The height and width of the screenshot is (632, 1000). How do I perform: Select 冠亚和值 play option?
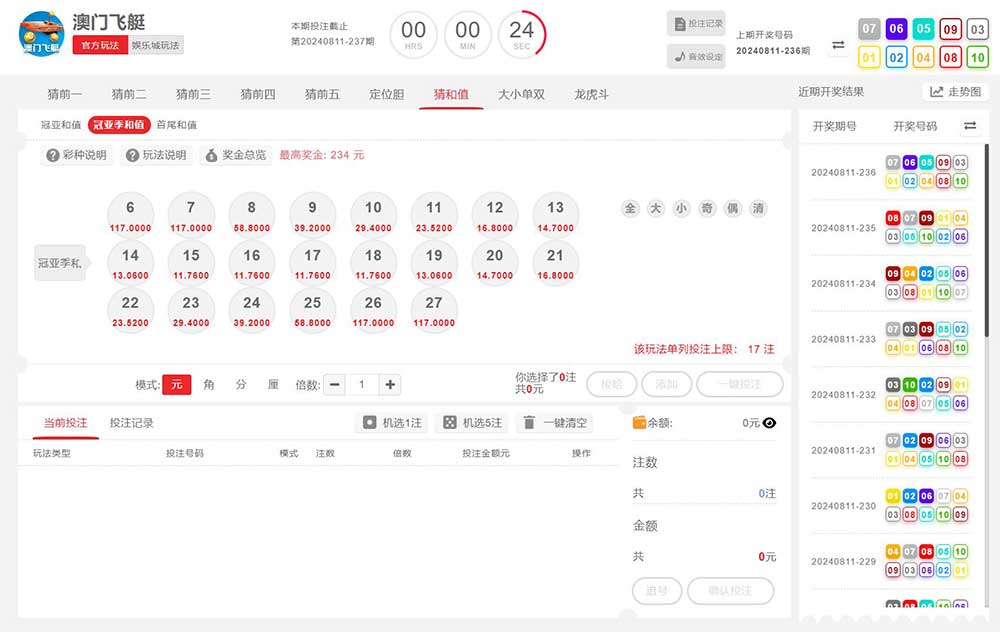pos(60,125)
